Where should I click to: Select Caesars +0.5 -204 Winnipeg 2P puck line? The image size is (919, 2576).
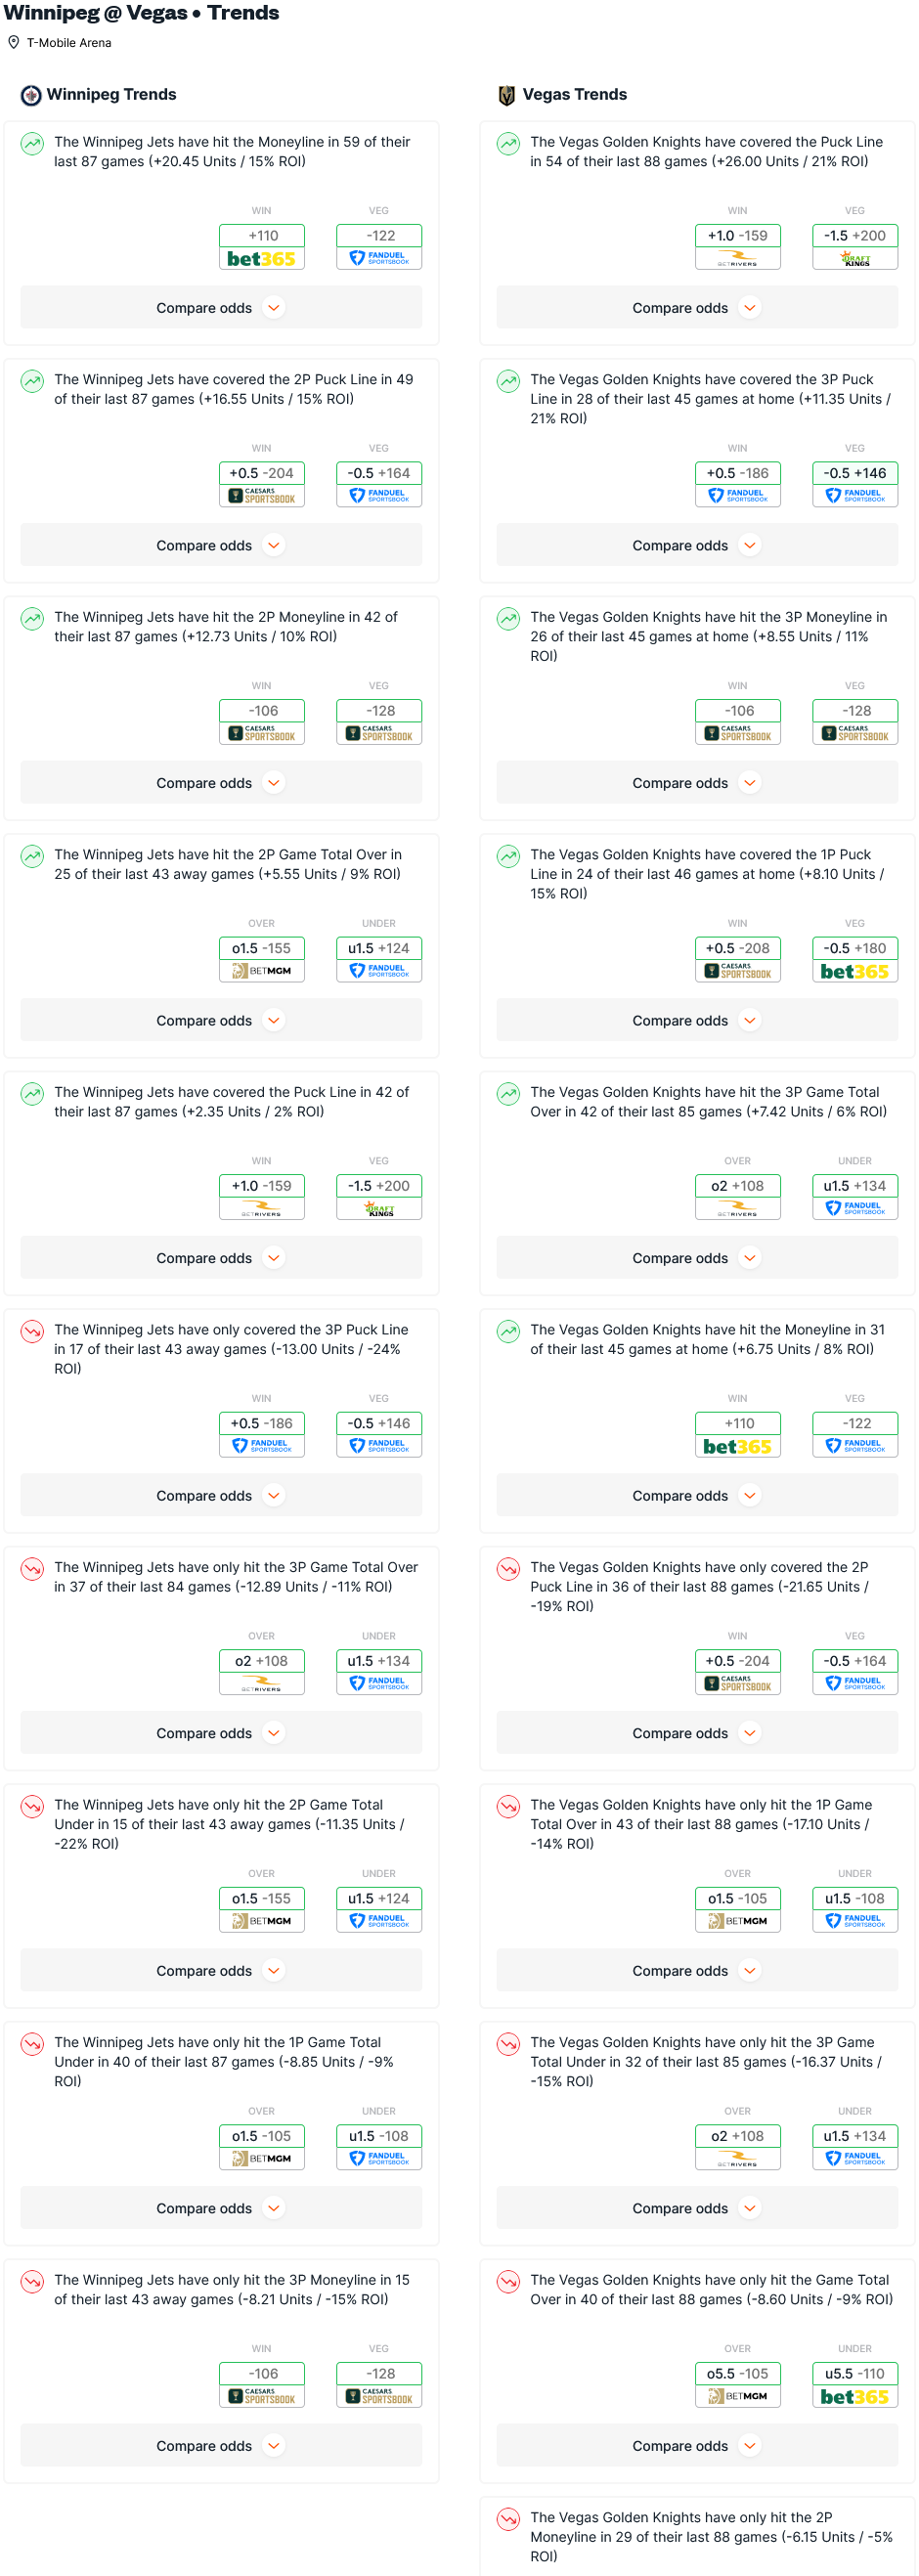click(262, 484)
